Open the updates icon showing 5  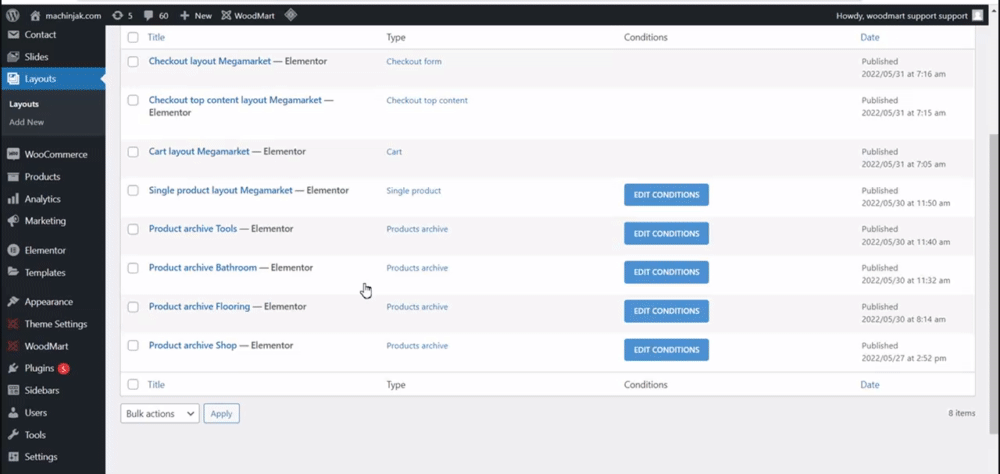(x=117, y=15)
